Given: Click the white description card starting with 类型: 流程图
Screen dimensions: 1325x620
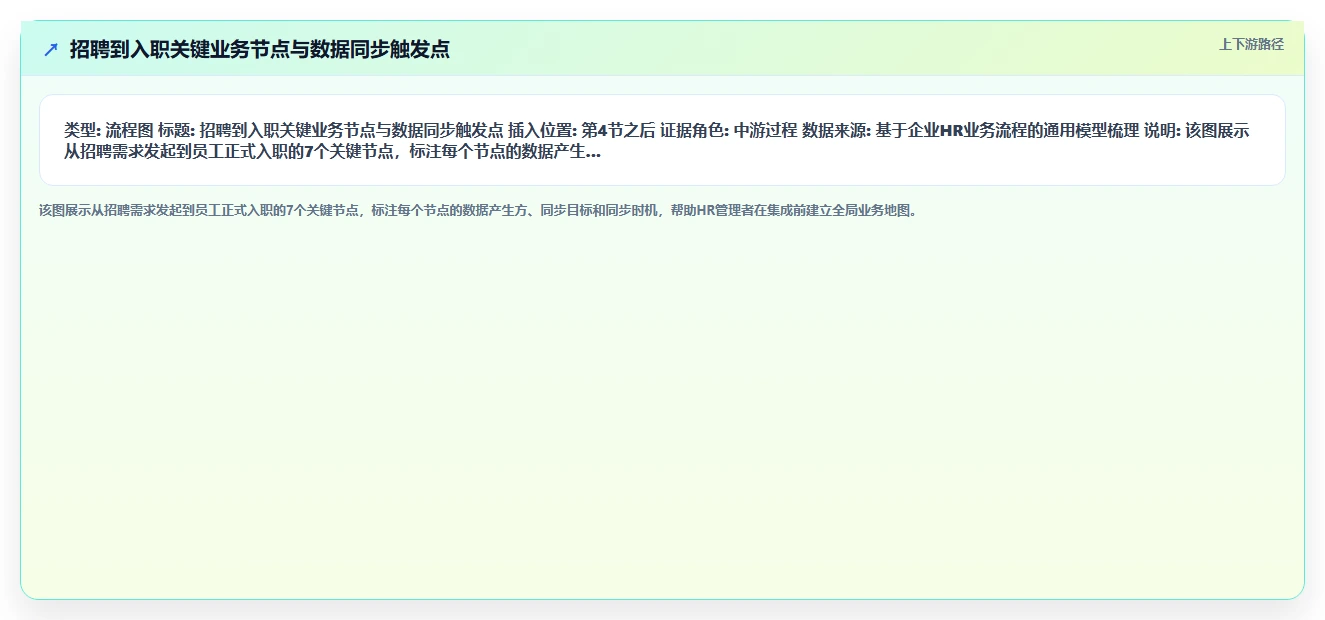Looking at the screenshot, I should (x=662, y=140).
